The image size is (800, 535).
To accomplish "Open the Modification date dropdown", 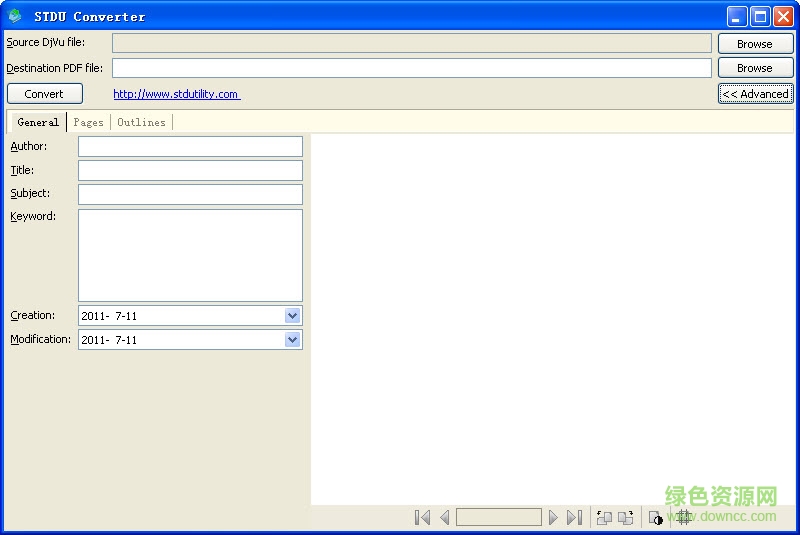I will [x=292, y=340].
